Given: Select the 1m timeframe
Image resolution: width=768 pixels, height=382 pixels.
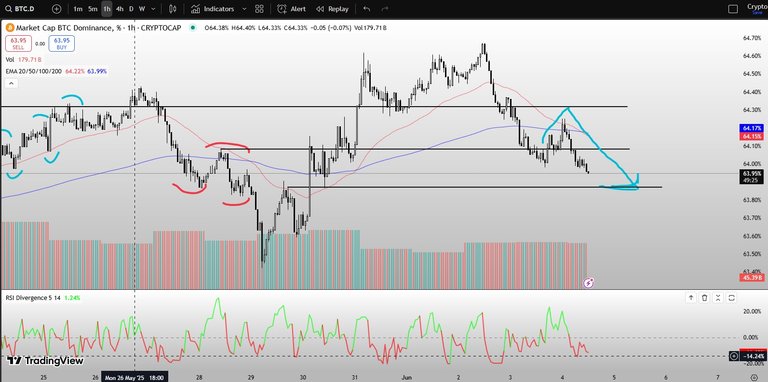Looking at the screenshot, I should click(77, 9).
